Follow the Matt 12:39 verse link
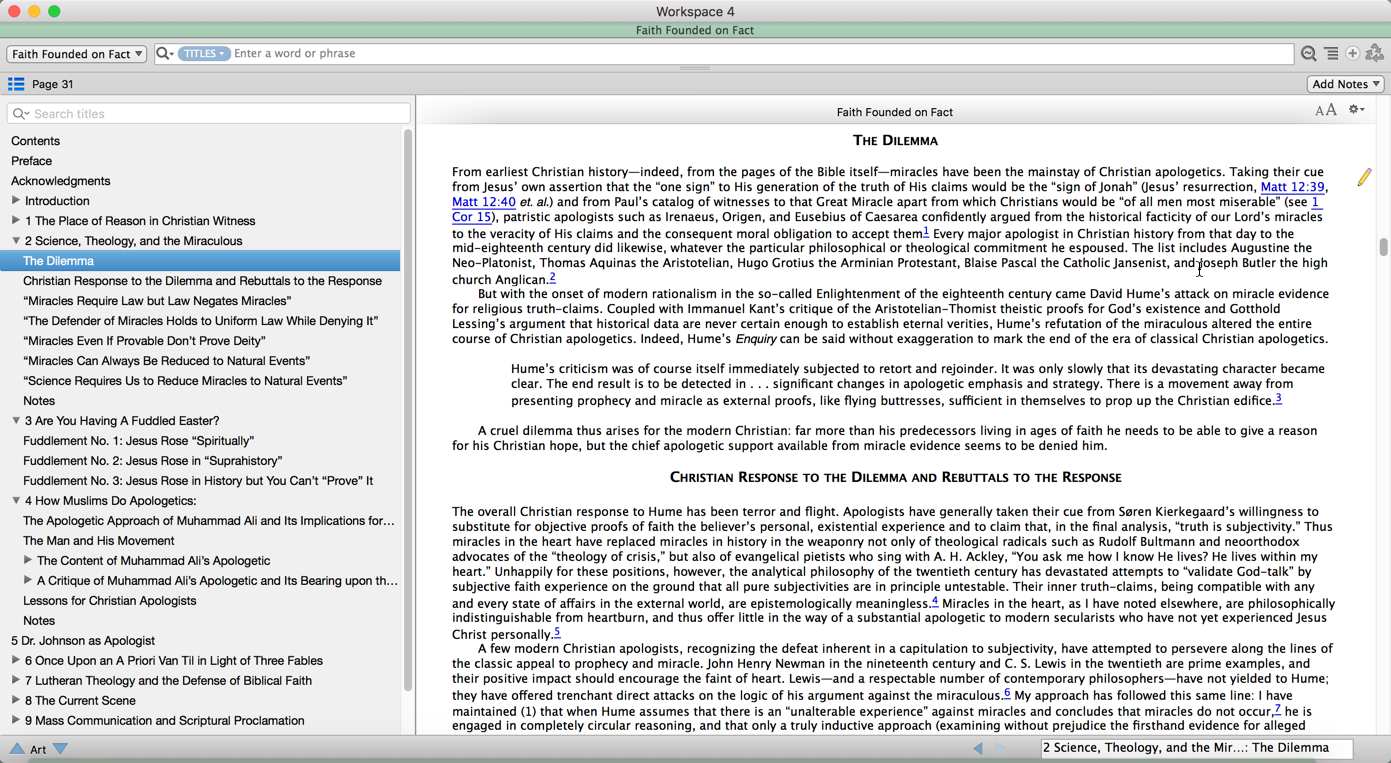The width and height of the screenshot is (1391, 763). [1292, 187]
